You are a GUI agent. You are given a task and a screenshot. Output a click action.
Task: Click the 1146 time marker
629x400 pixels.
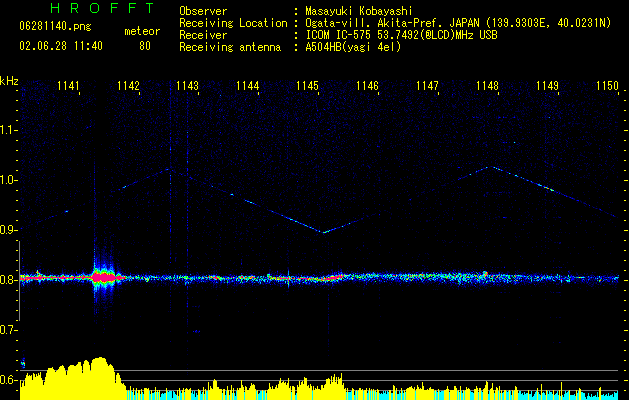[x=367, y=85]
